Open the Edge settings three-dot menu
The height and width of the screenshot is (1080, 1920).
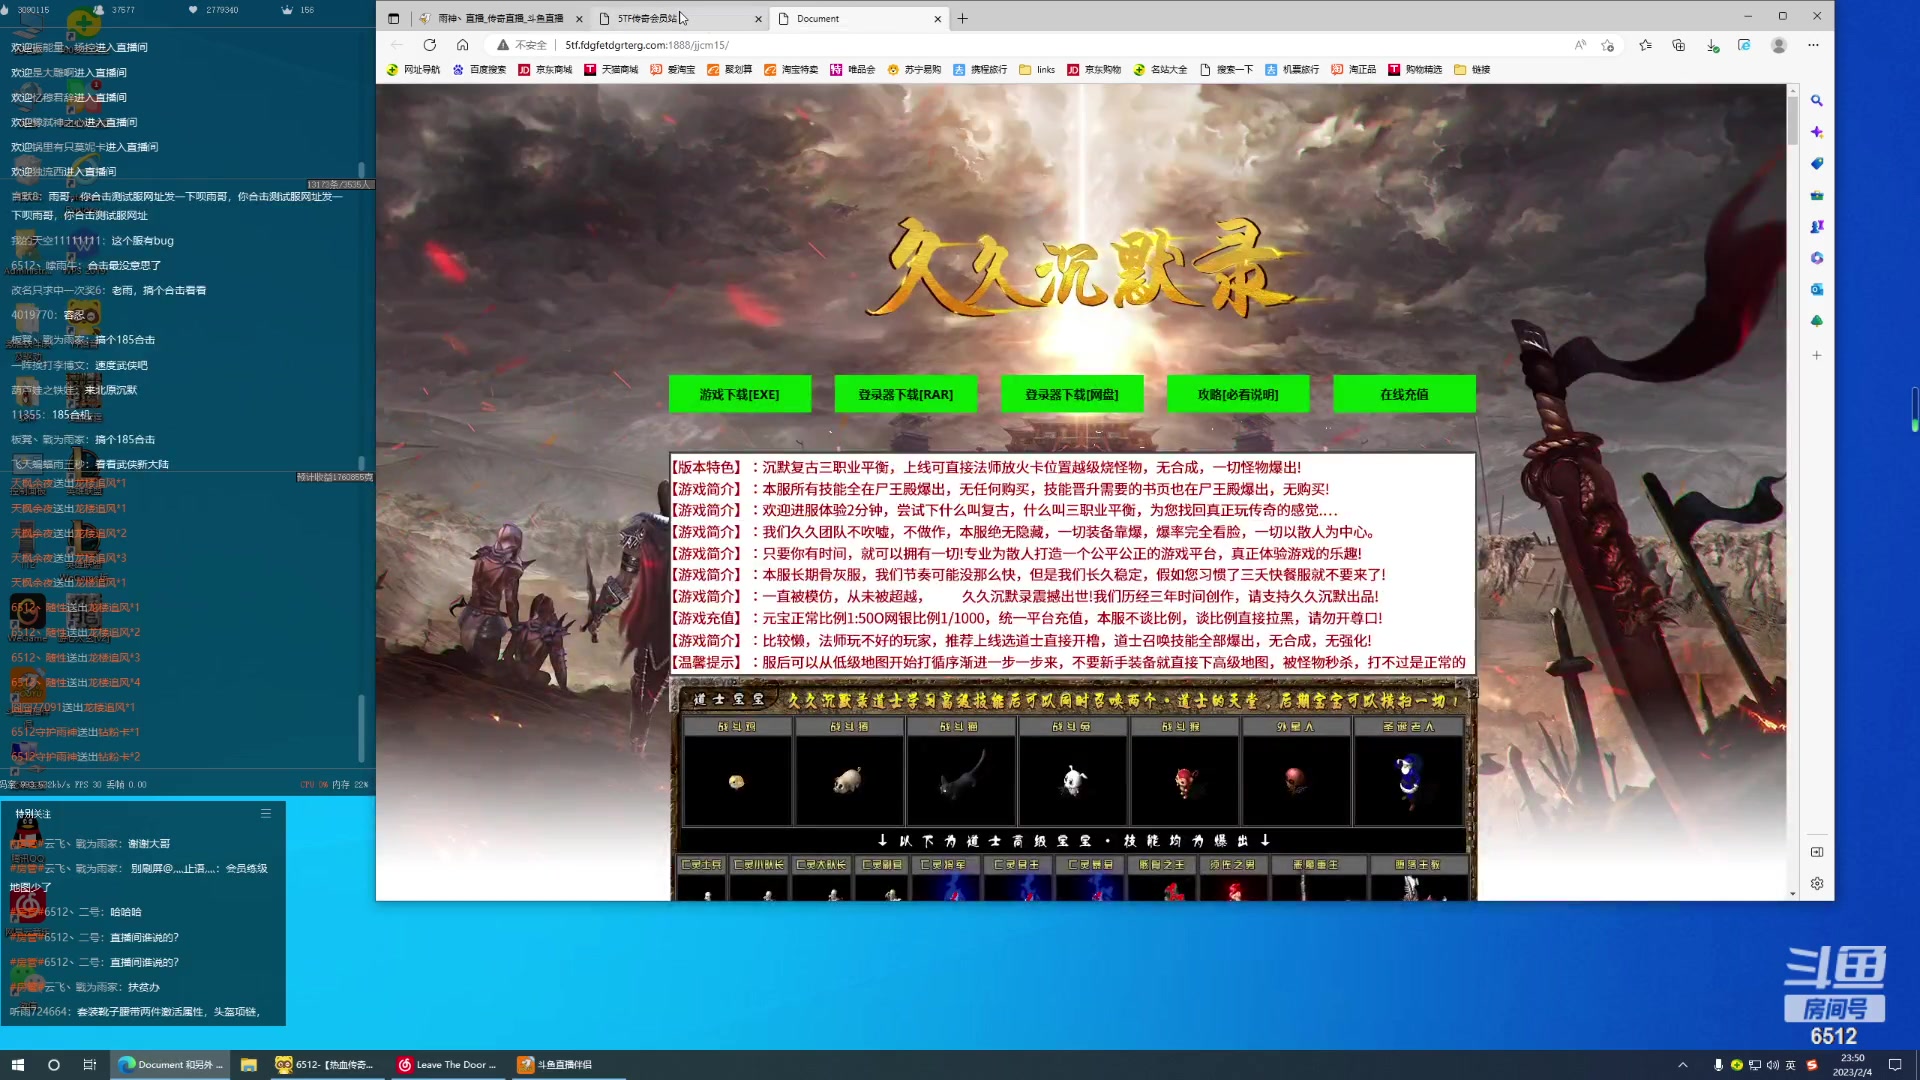coord(1813,45)
